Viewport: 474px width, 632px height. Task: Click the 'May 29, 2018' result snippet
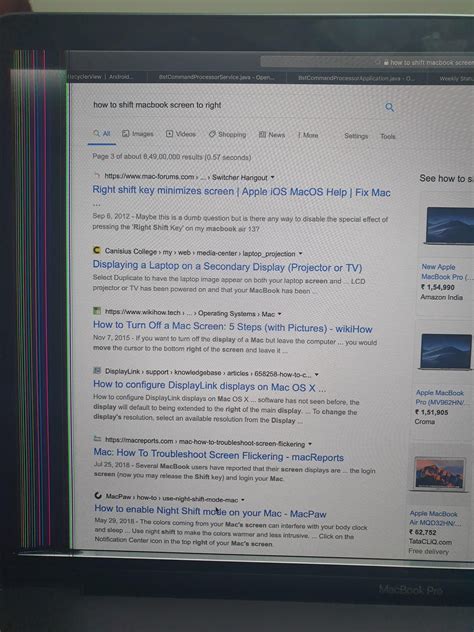pyautogui.click(x=231, y=533)
